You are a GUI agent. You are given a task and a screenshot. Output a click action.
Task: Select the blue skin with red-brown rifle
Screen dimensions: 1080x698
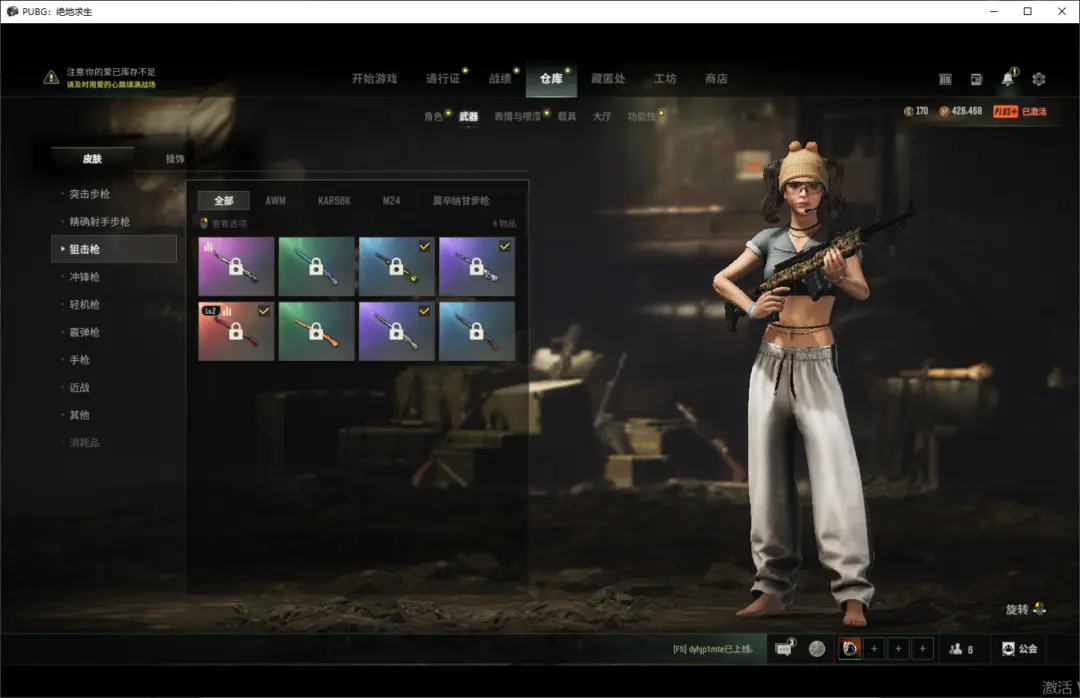[477, 331]
